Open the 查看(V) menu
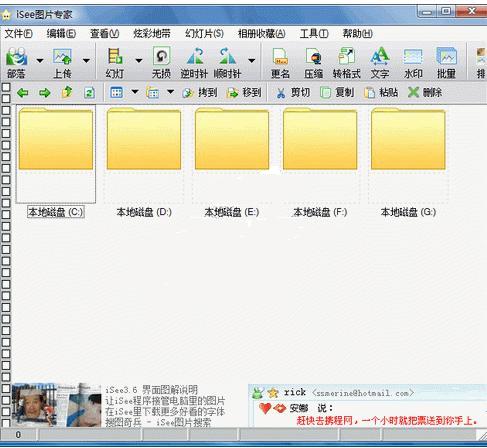The width and height of the screenshot is (487, 448). coord(105,33)
